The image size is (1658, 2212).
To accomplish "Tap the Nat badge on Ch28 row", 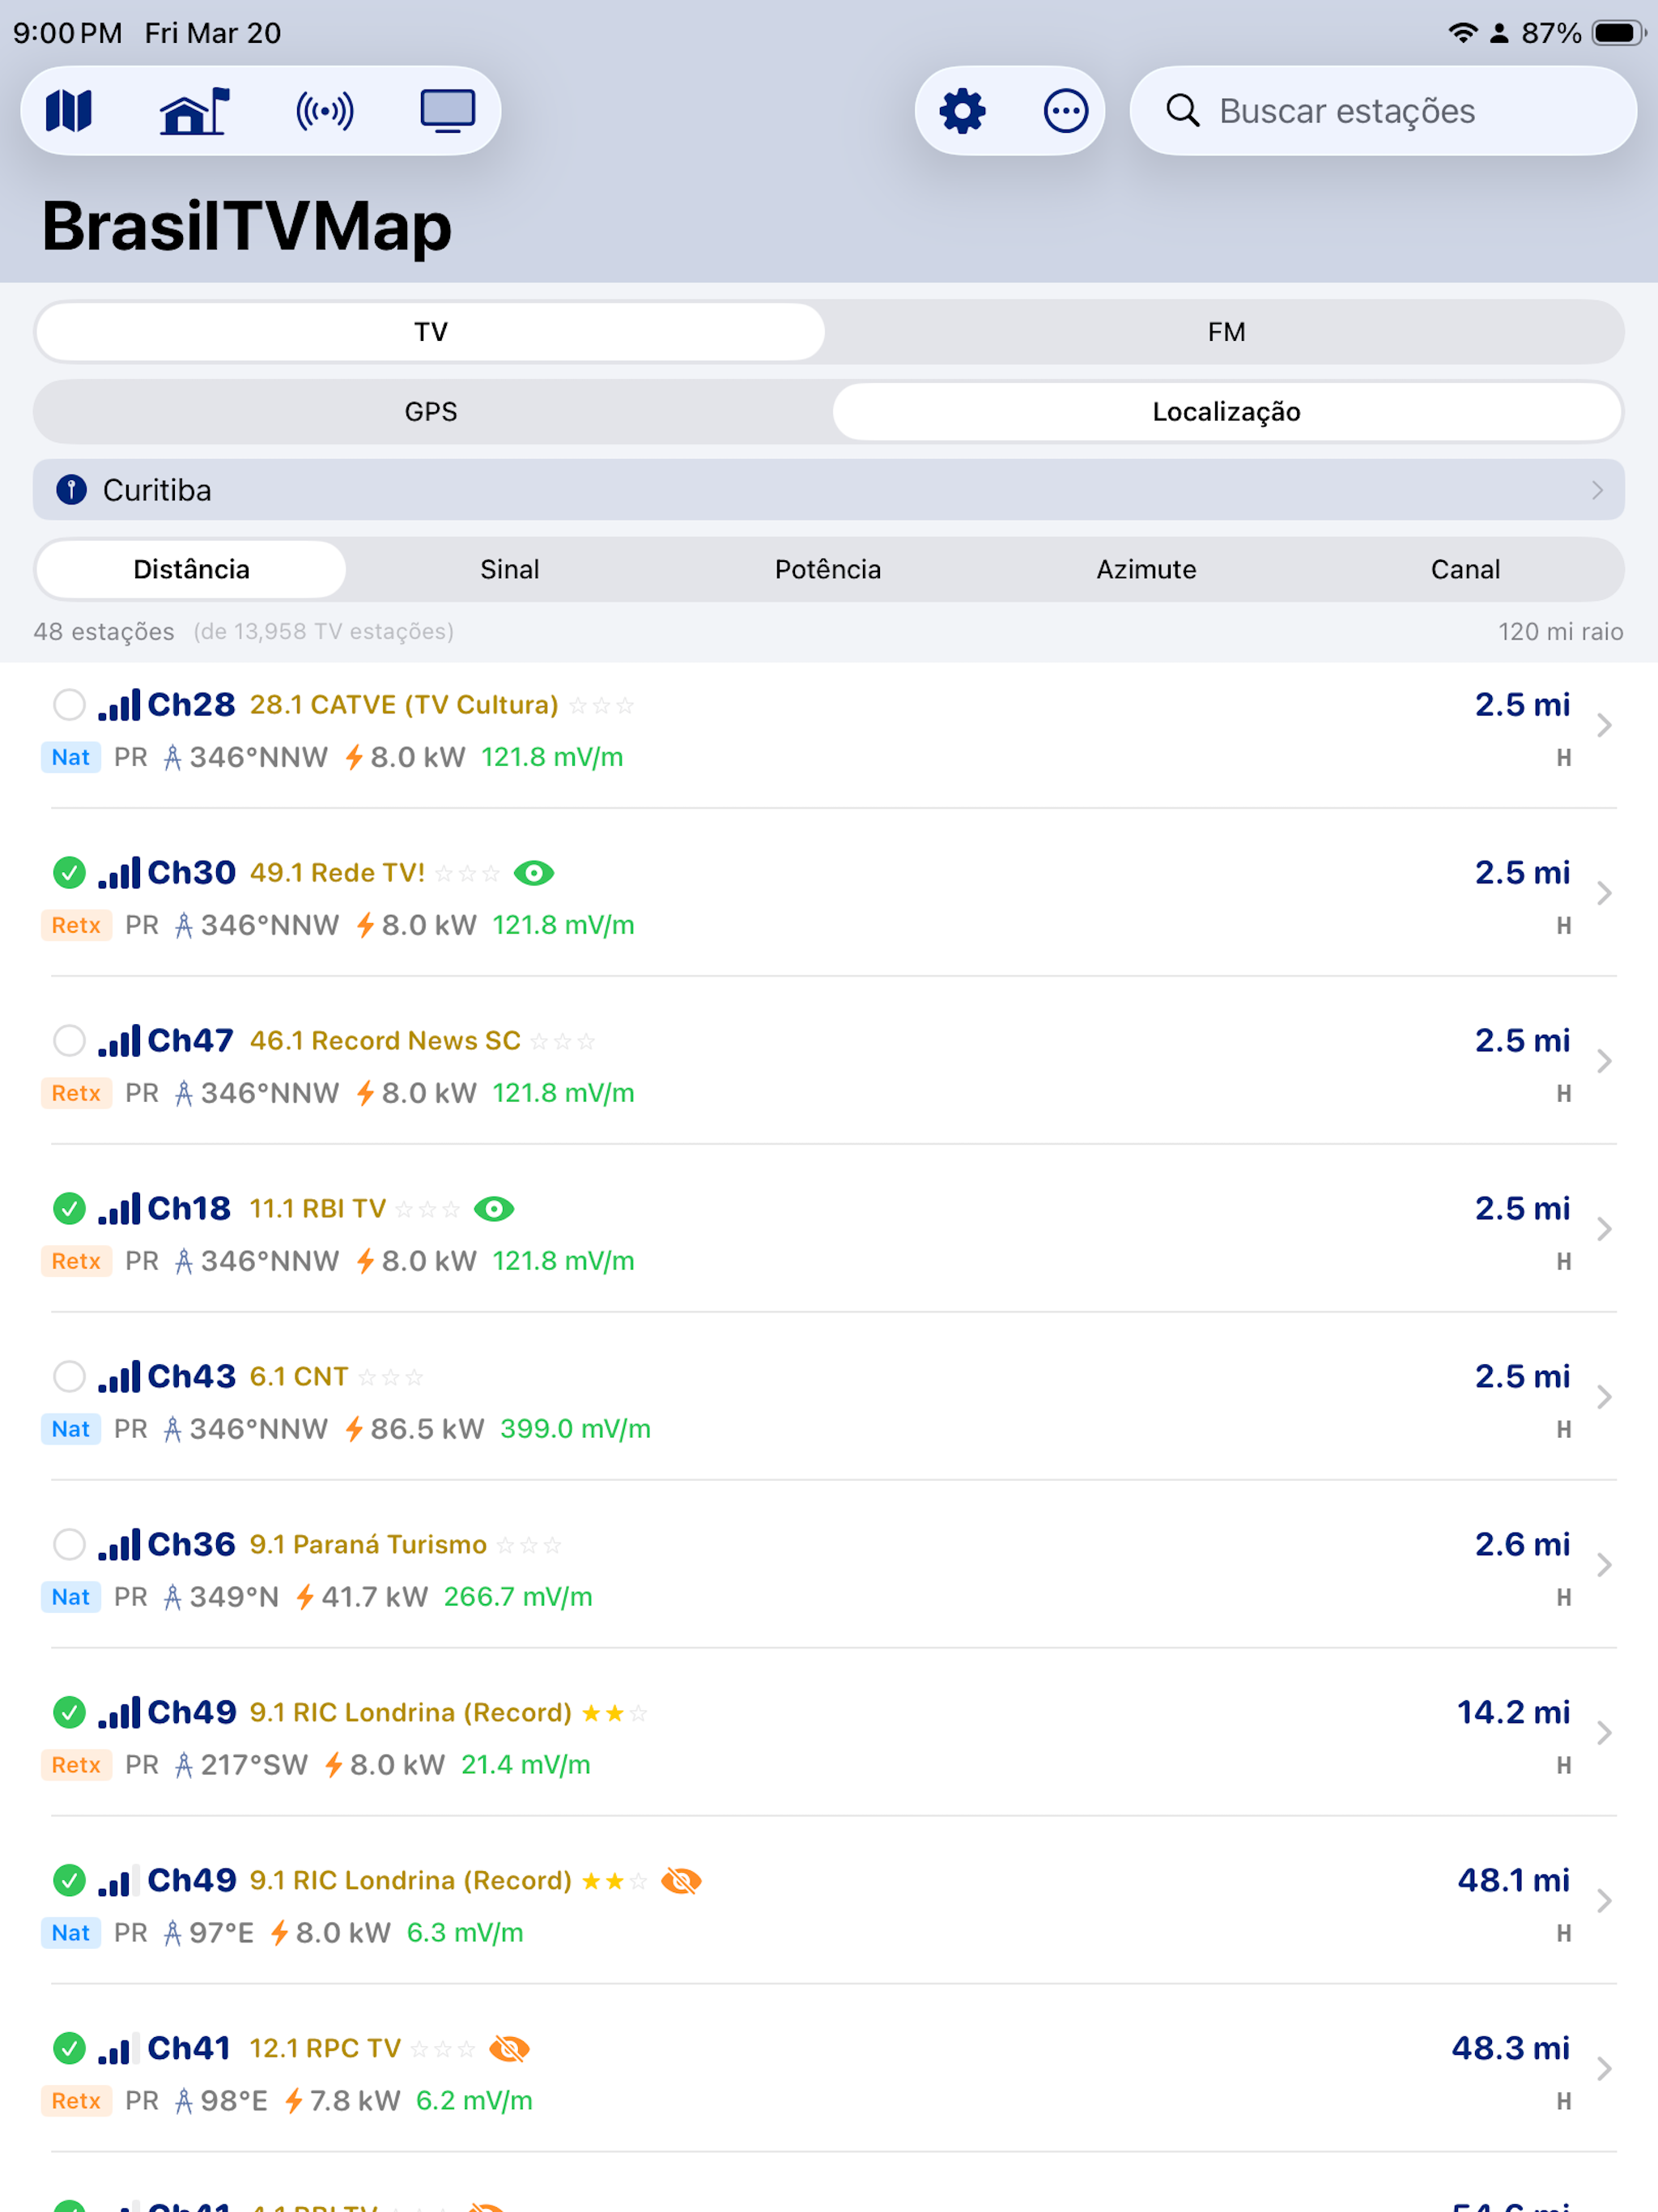I will click(71, 758).
